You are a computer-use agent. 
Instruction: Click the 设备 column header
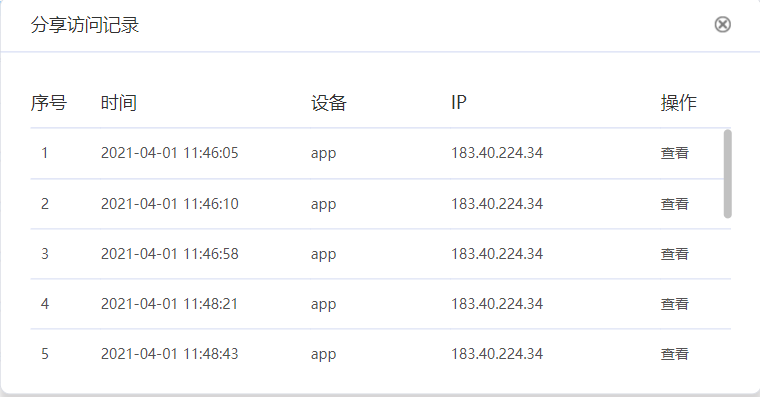pyautogui.click(x=329, y=103)
